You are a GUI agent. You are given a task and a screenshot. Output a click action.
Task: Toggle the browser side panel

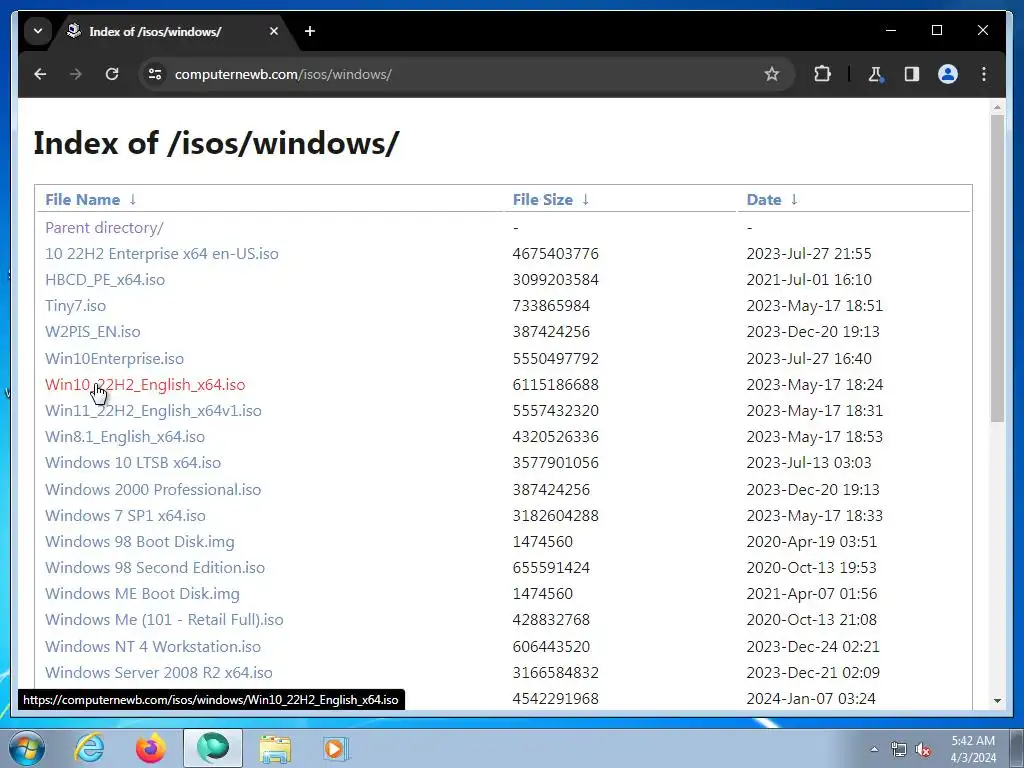click(912, 74)
